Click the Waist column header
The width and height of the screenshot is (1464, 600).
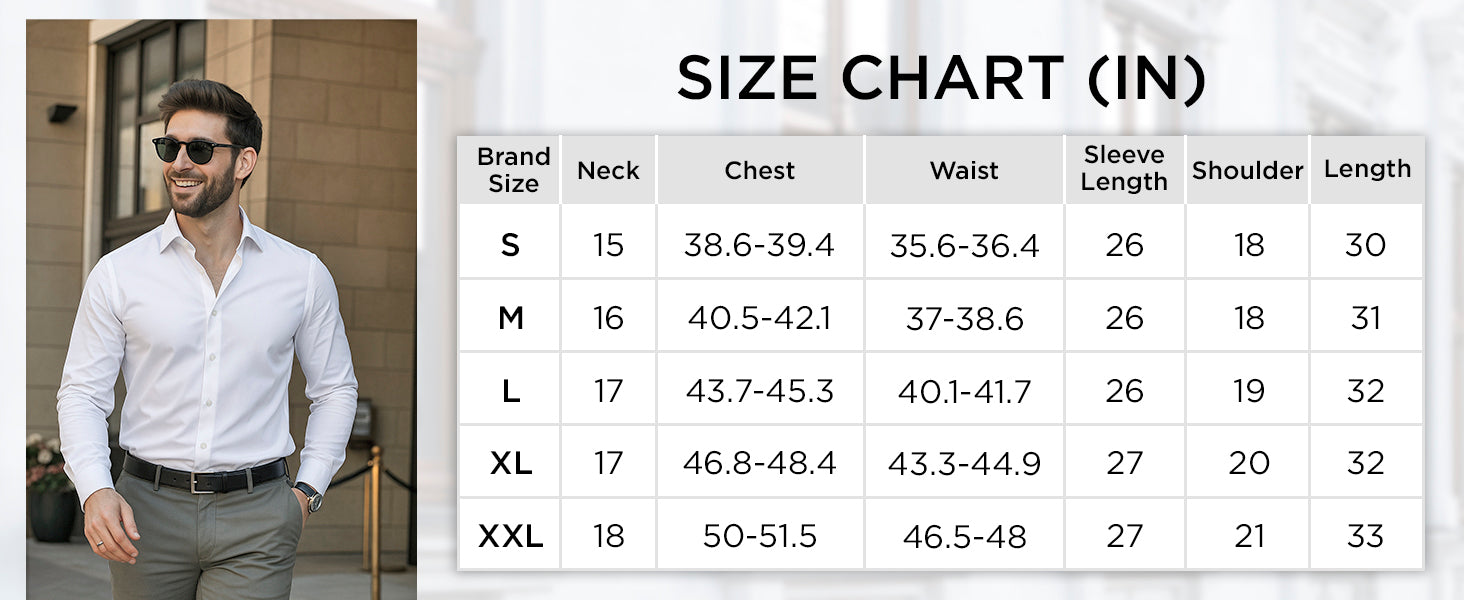click(964, 170)
